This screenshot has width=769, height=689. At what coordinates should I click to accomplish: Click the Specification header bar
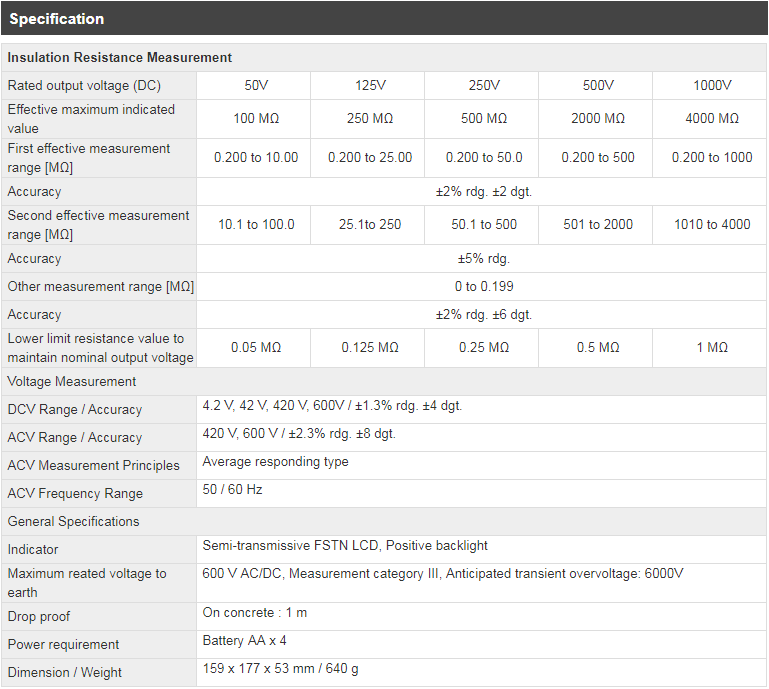(384, 19)
